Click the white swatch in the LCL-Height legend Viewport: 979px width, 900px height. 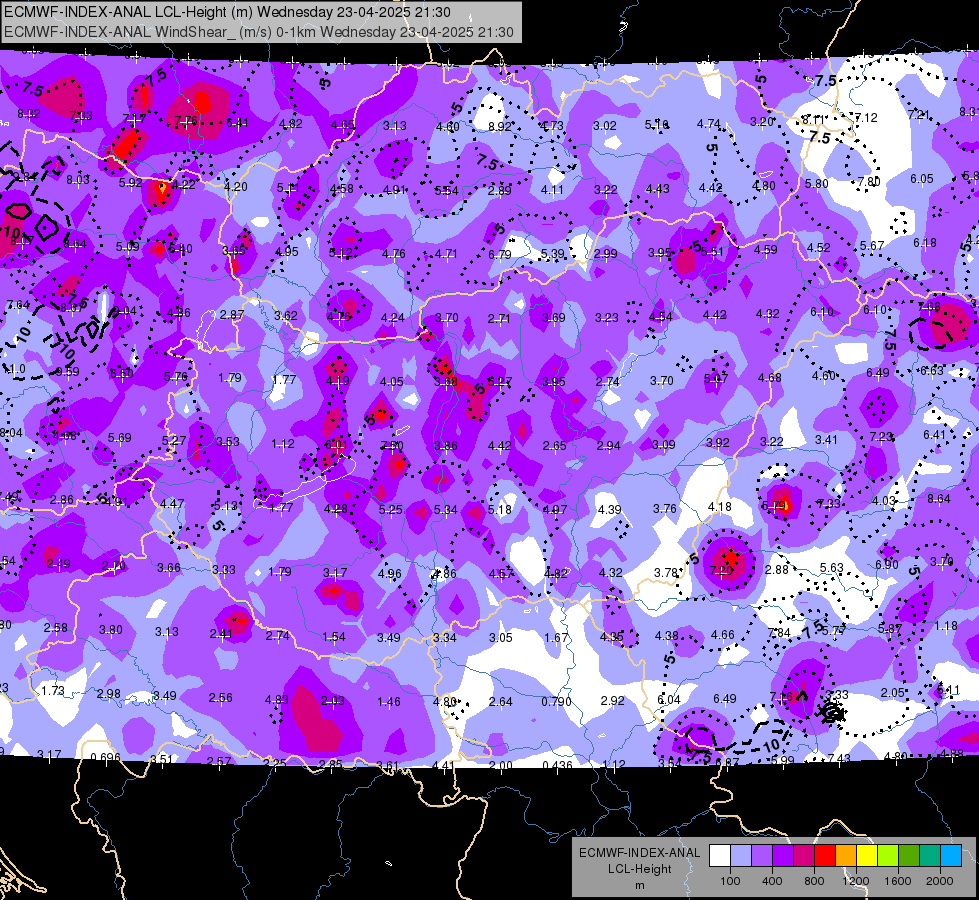(x=720, y=856)
